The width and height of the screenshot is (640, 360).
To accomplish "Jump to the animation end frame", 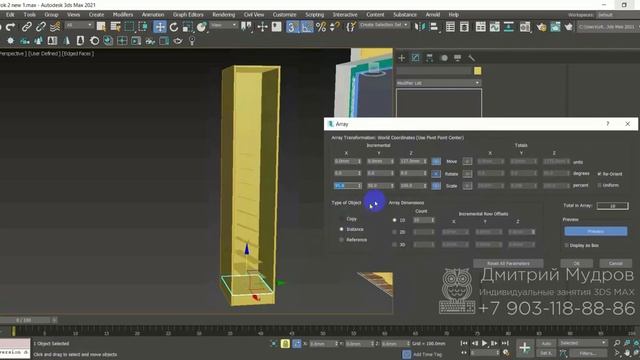I will 505,343.
